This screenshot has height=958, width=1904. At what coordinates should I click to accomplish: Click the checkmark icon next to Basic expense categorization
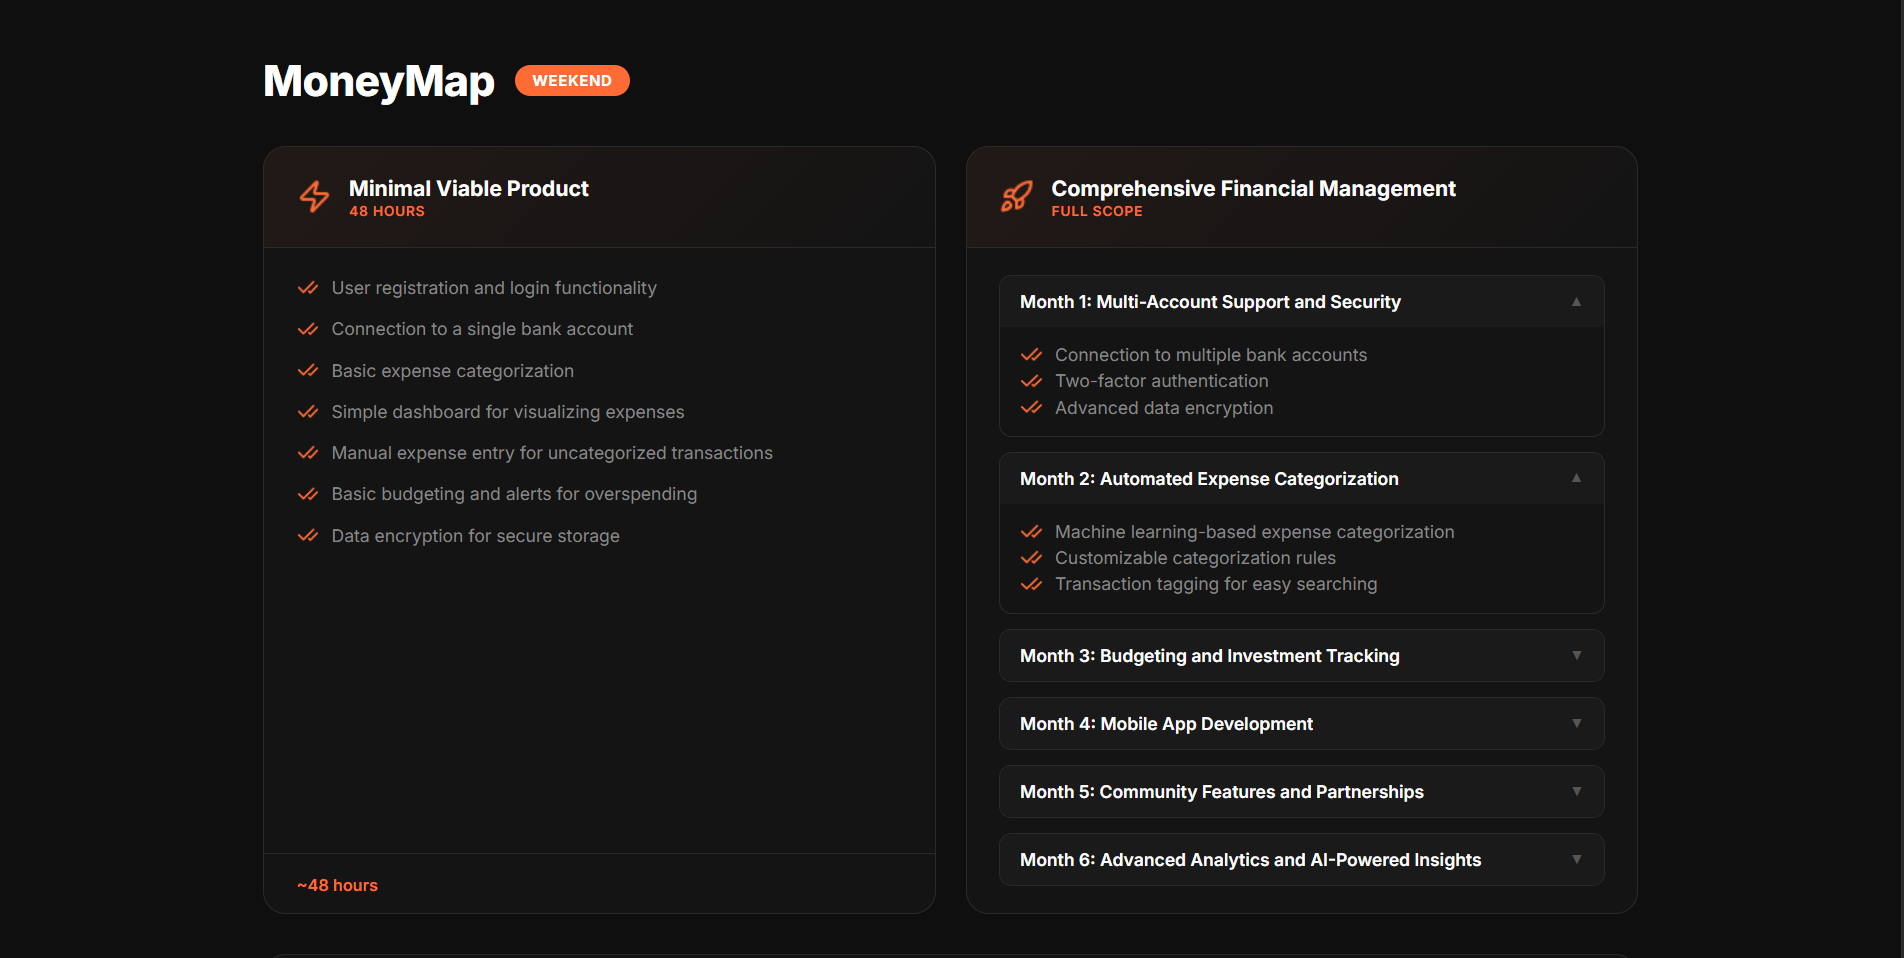307,370
